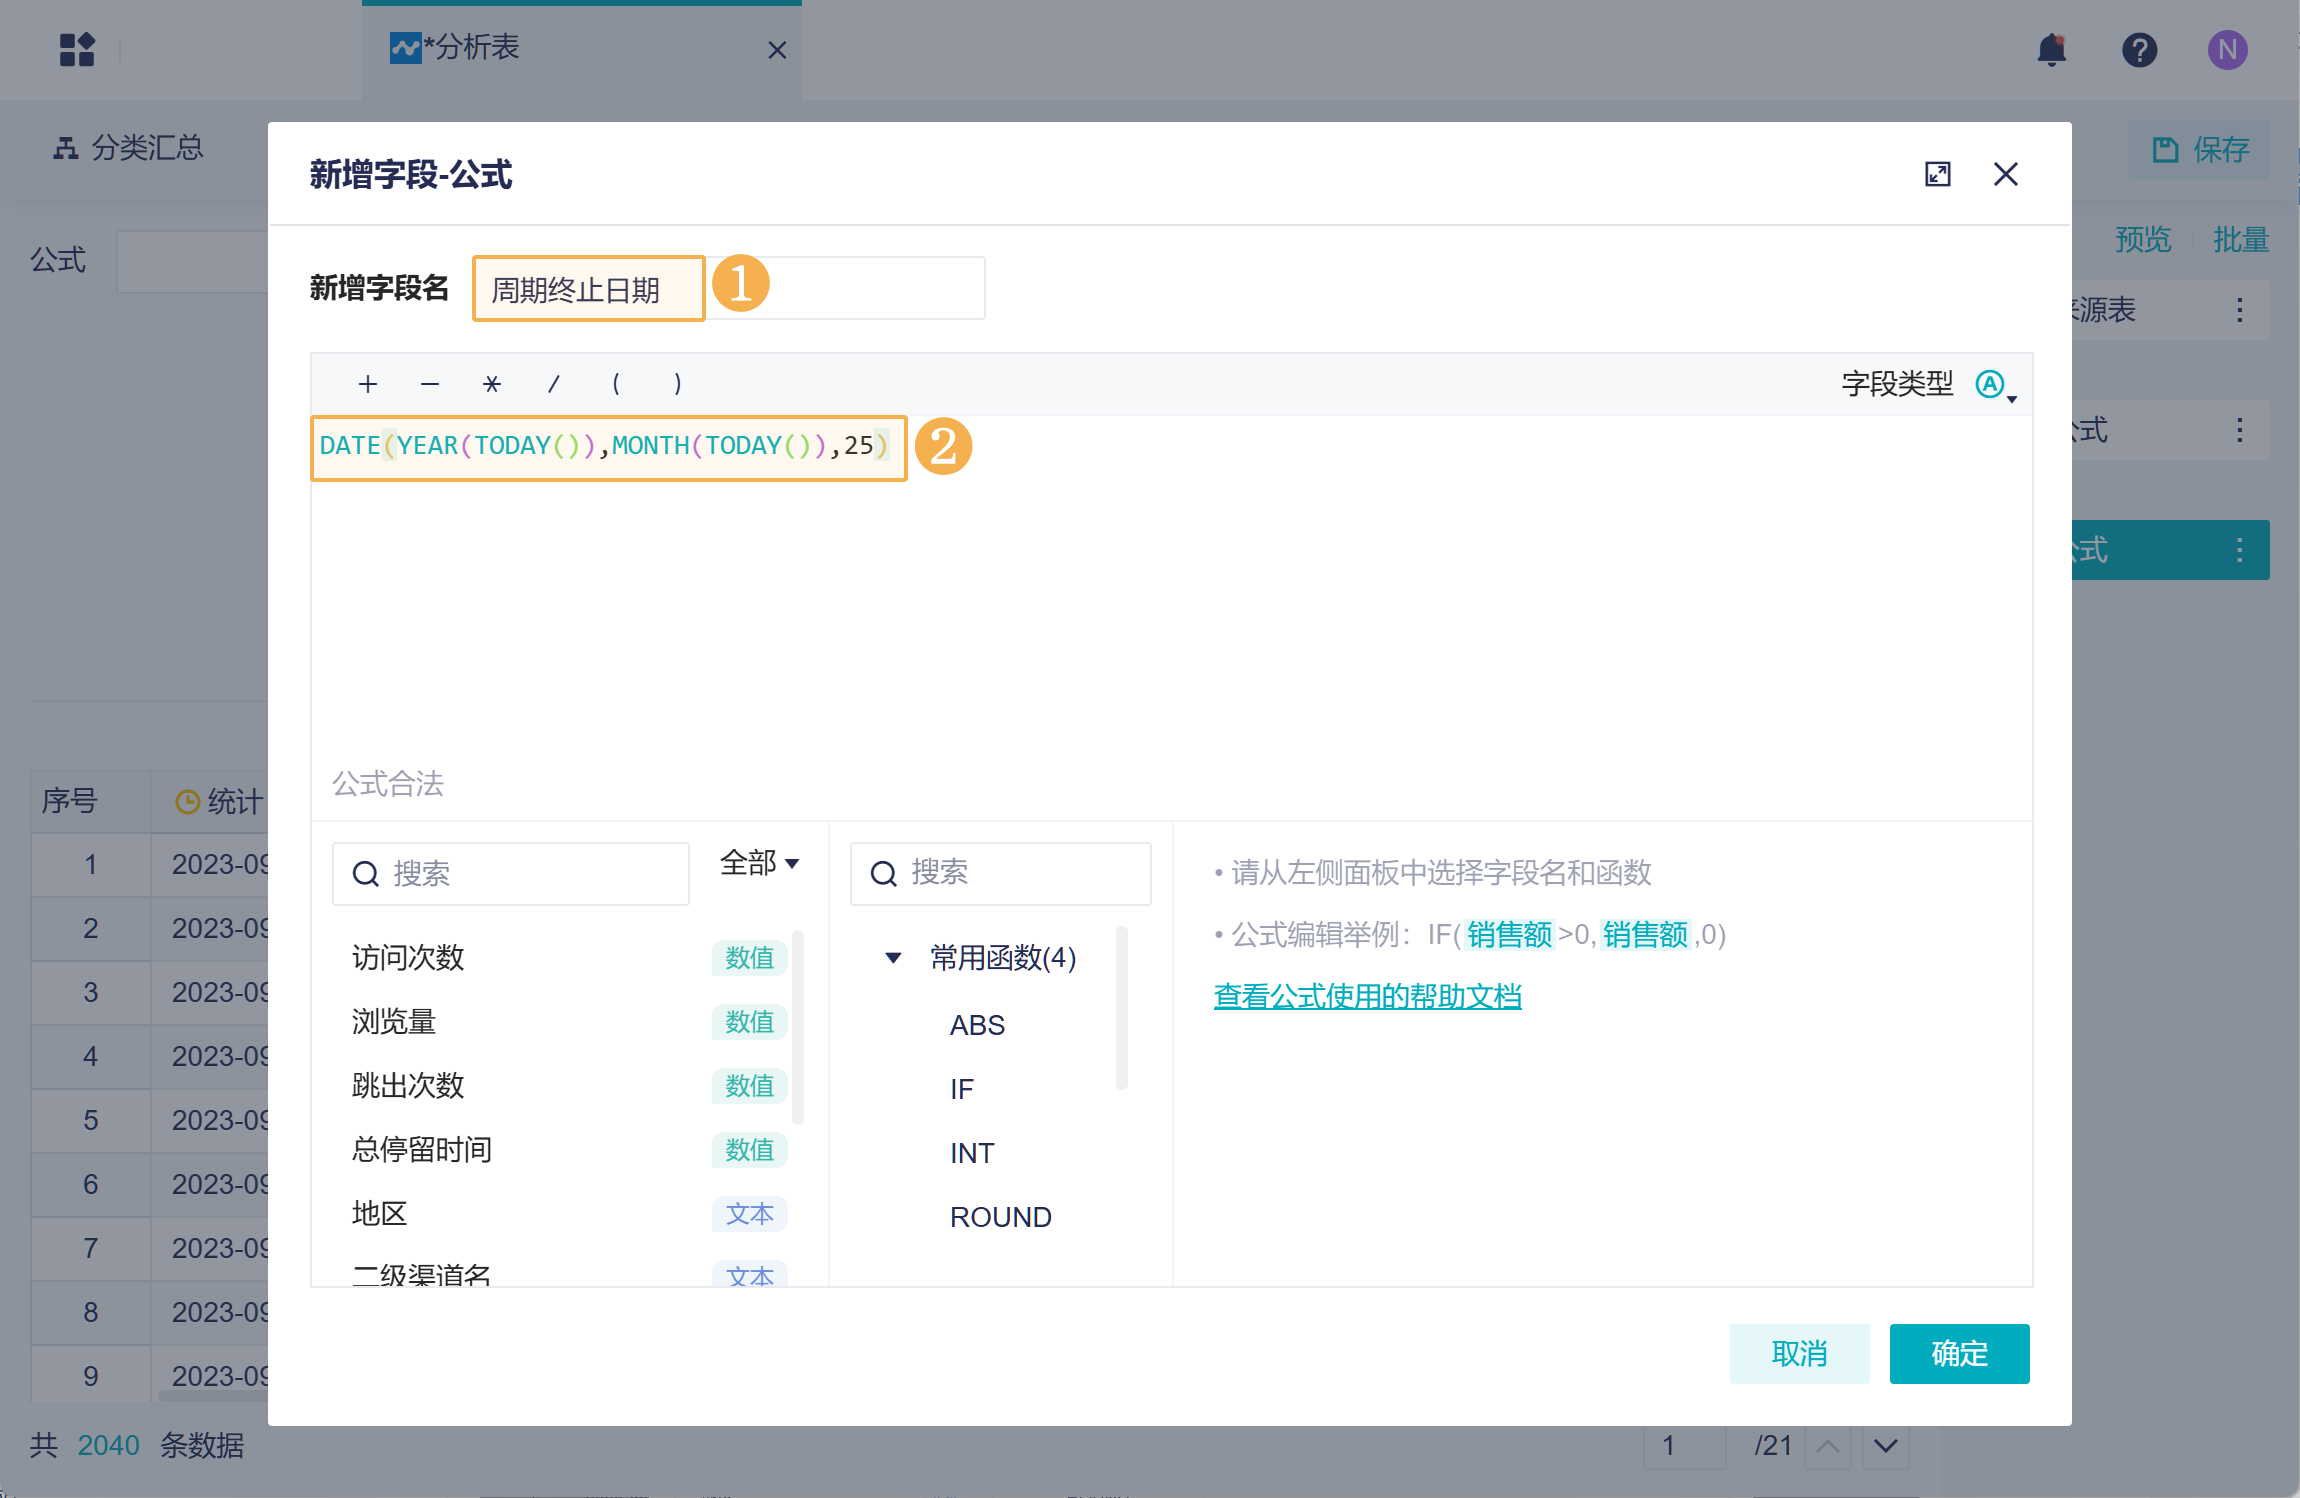Open the formula help document link
The height and width of the screenshot is (1498, 2300).
click(x=1367, y=996)
